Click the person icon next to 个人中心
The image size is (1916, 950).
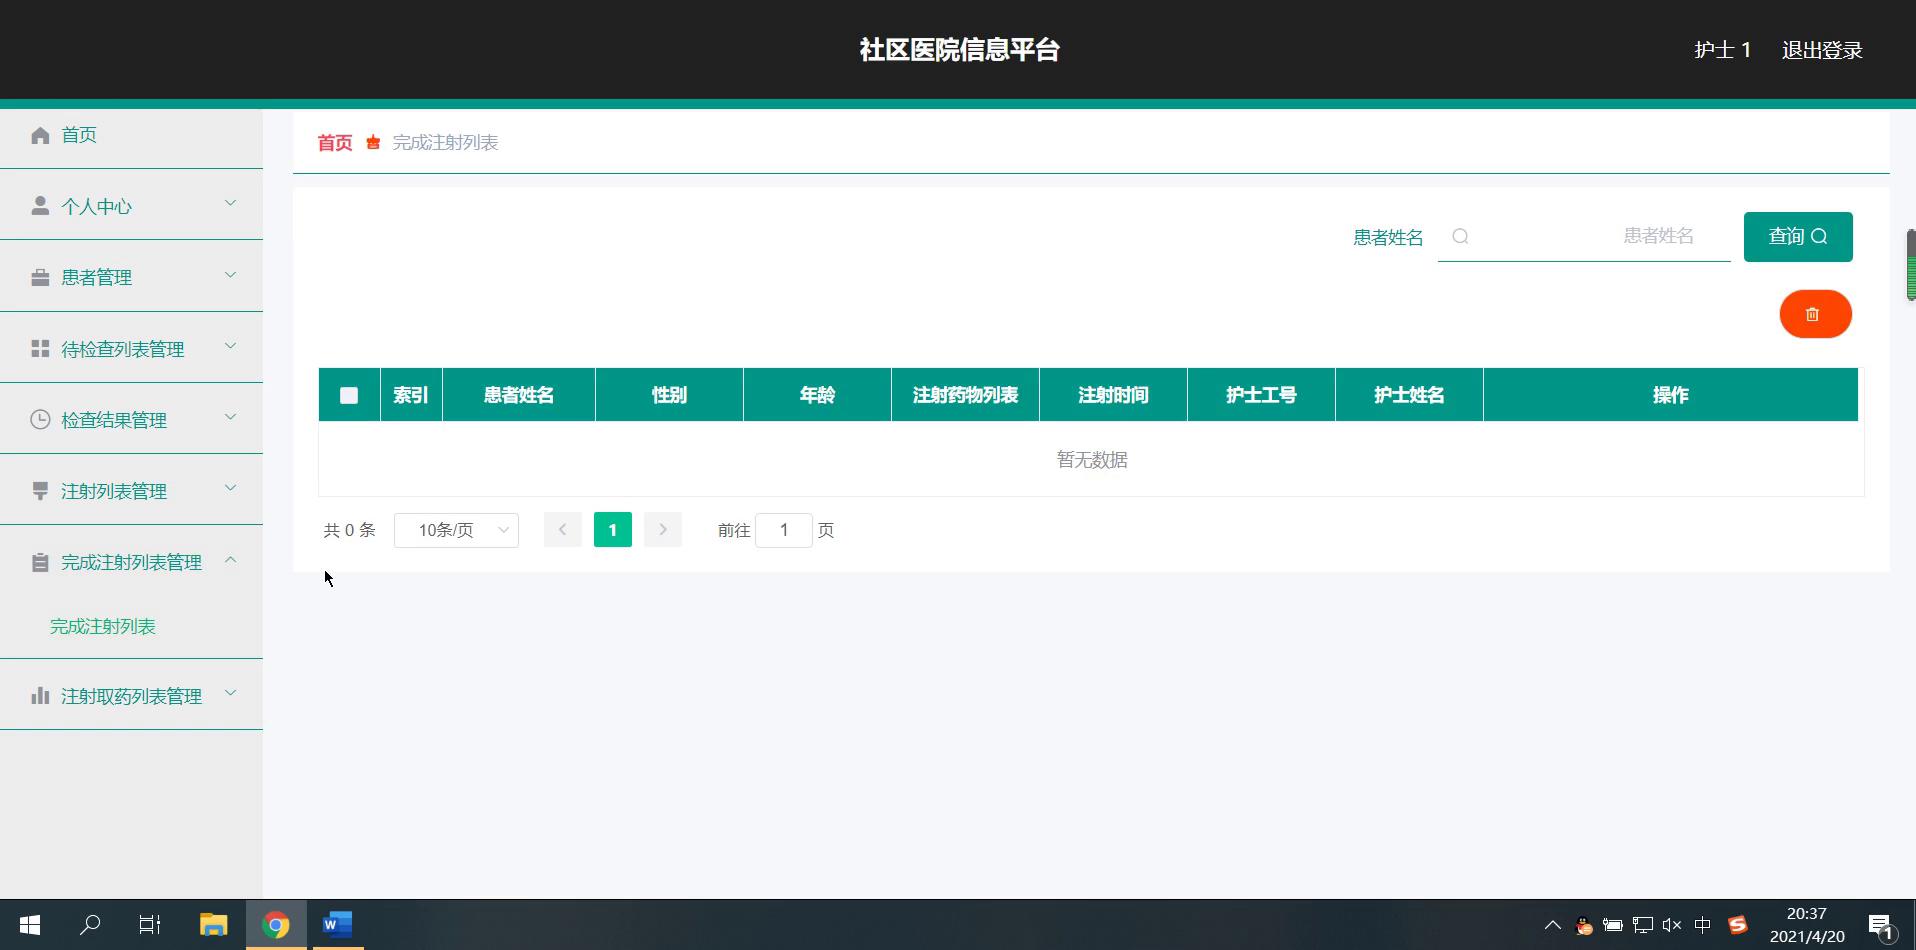pyautogui.click(x=40, y=206)
